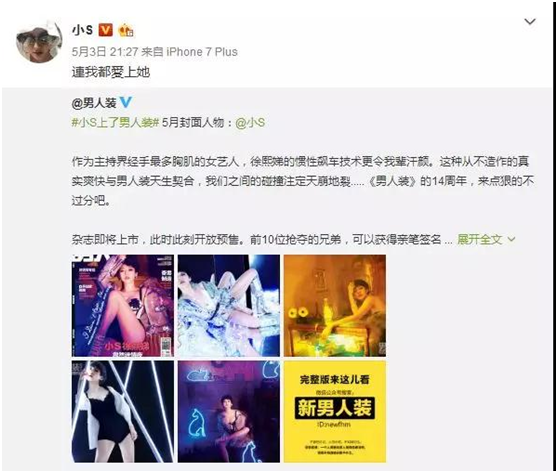
Task: Click the orange V verification badge
Action: coord(105,30)
